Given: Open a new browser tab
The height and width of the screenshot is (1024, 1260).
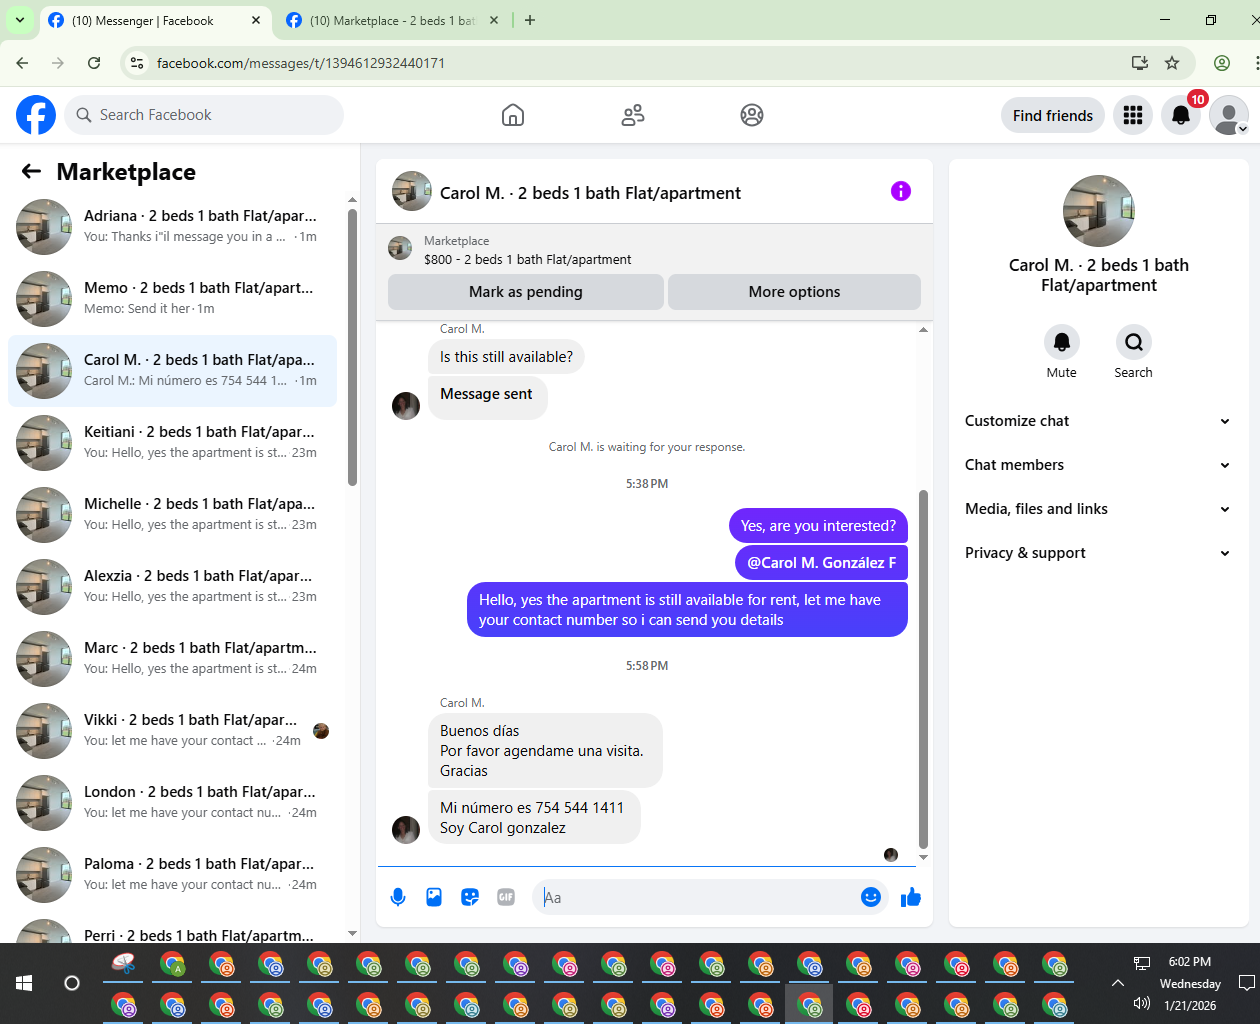Looking at the screenshot, I should tap(530, 20).
